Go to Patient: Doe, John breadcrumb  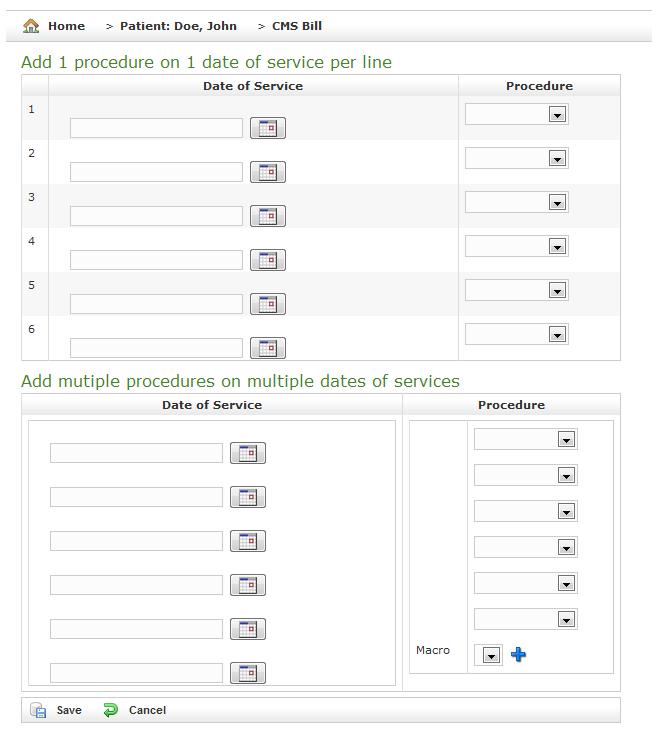point(178,26)
